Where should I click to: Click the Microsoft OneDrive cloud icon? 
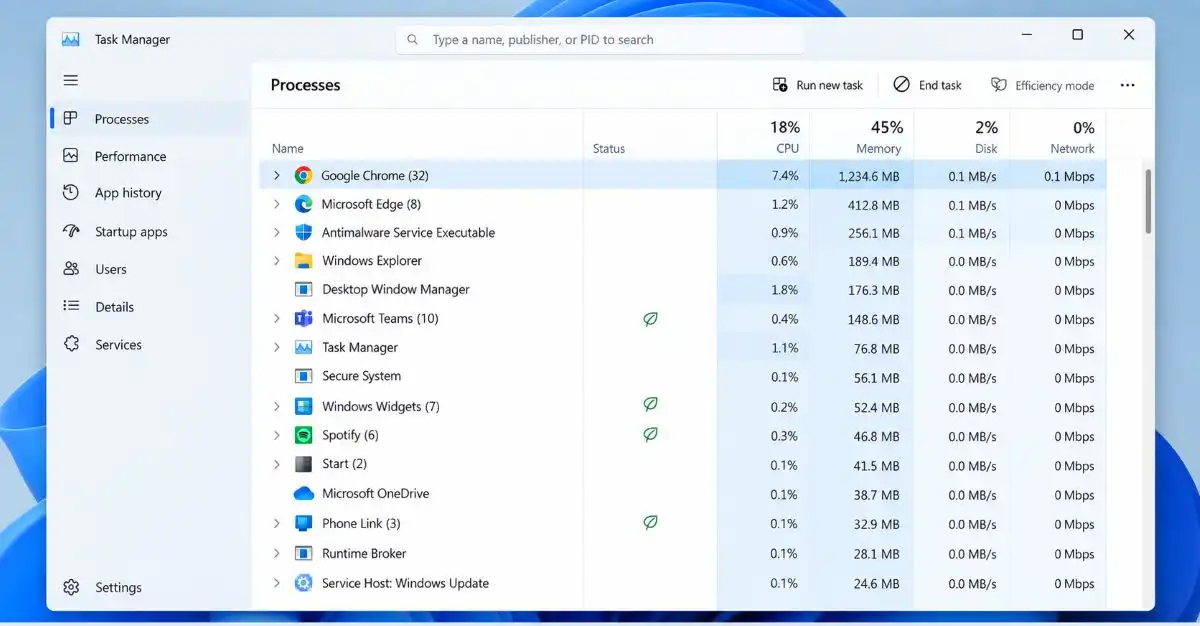pyautogui.click(x=303, y=493)
